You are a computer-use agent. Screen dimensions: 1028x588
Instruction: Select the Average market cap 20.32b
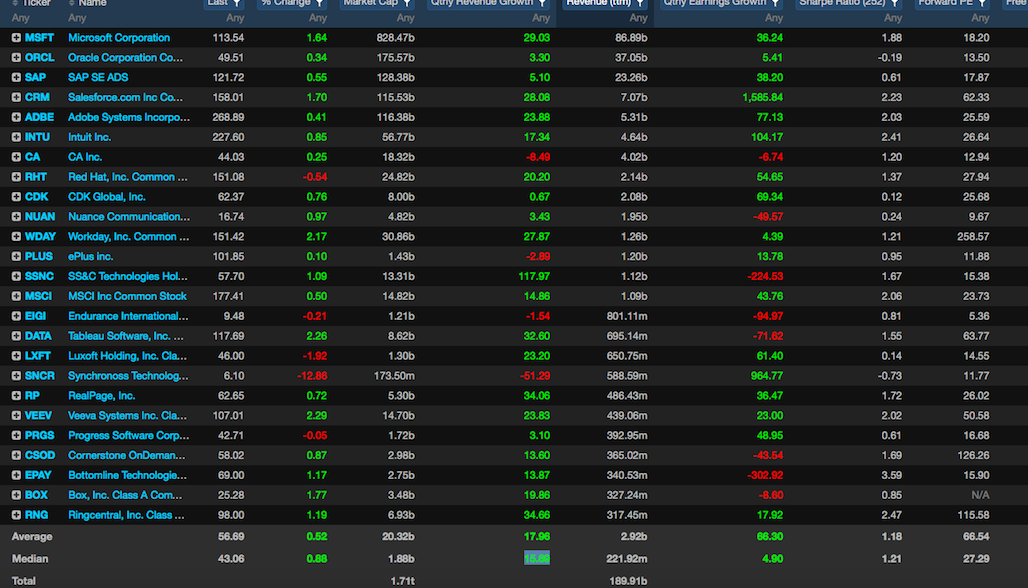coord(398,537)
